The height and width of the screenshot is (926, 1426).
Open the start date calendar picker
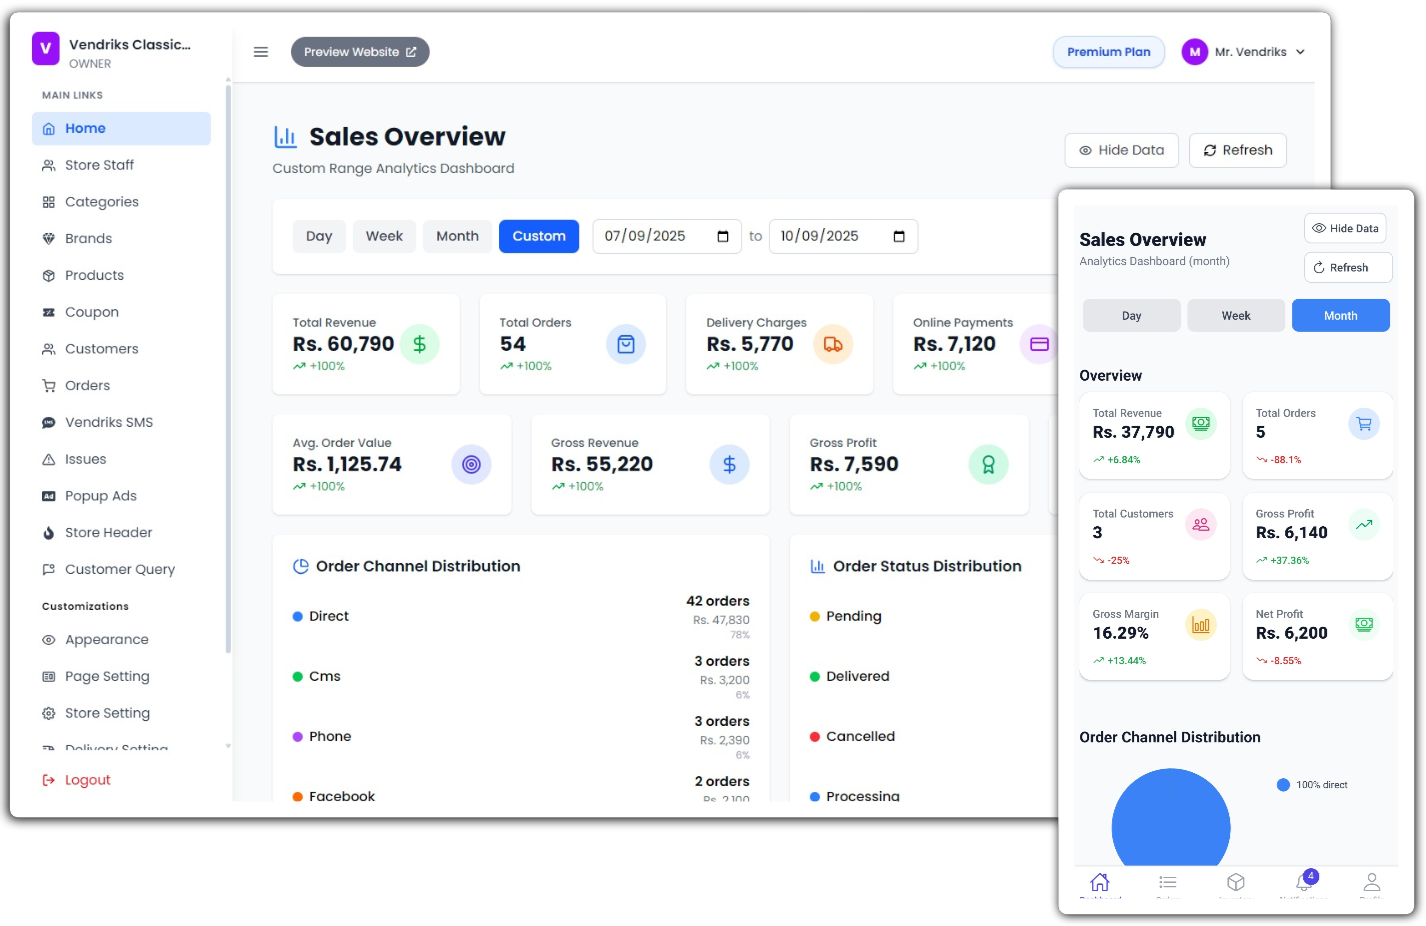724,236
